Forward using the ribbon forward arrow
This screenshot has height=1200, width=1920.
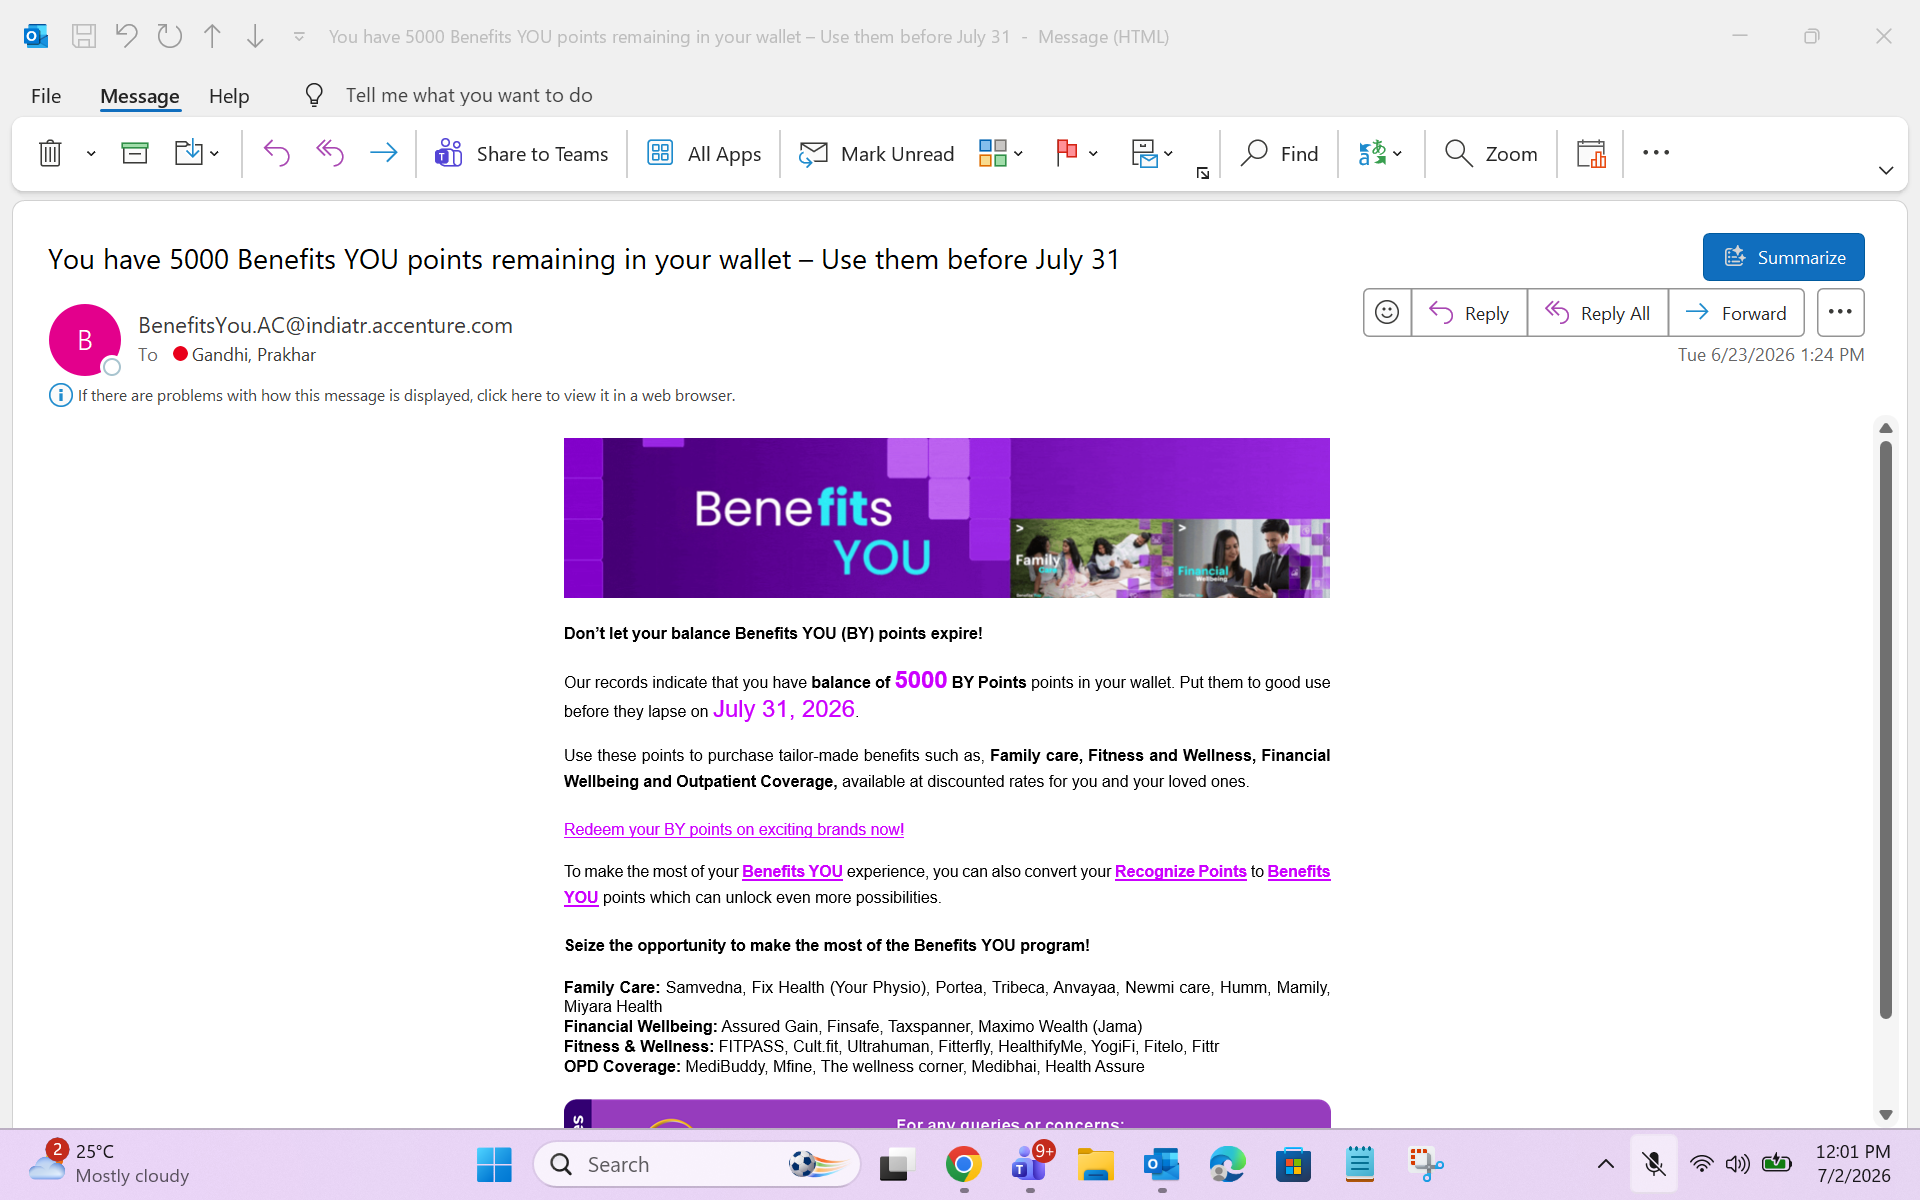point(383,153)
